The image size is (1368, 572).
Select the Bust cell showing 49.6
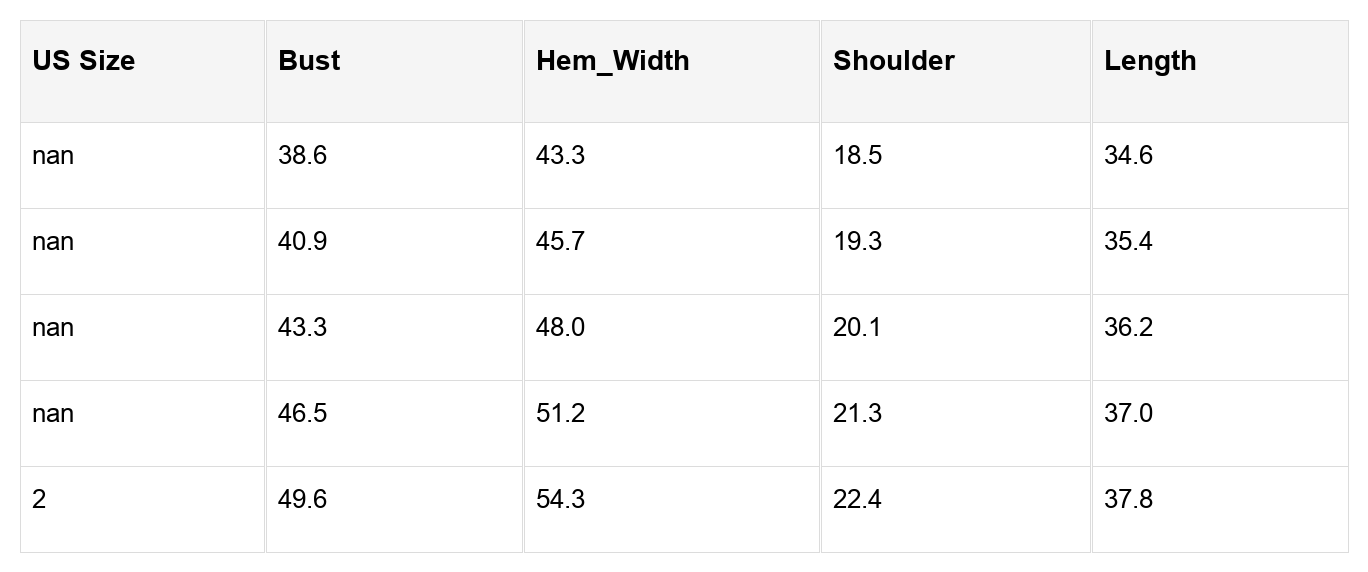(x=302, y=500)
